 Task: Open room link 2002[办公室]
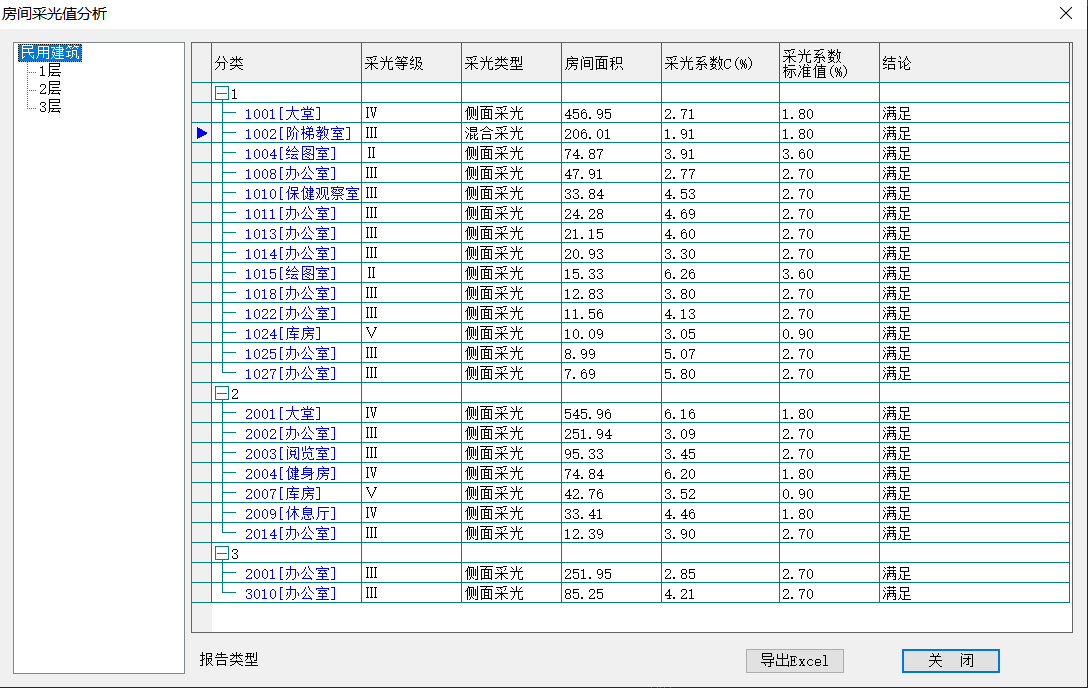[x=290, y=434]
